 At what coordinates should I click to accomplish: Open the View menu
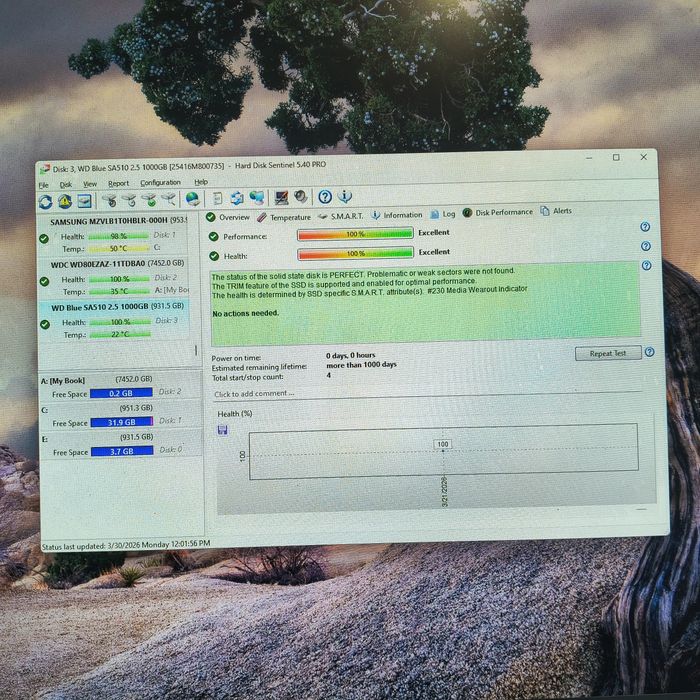pyautogui.click(x=90, y=184)
